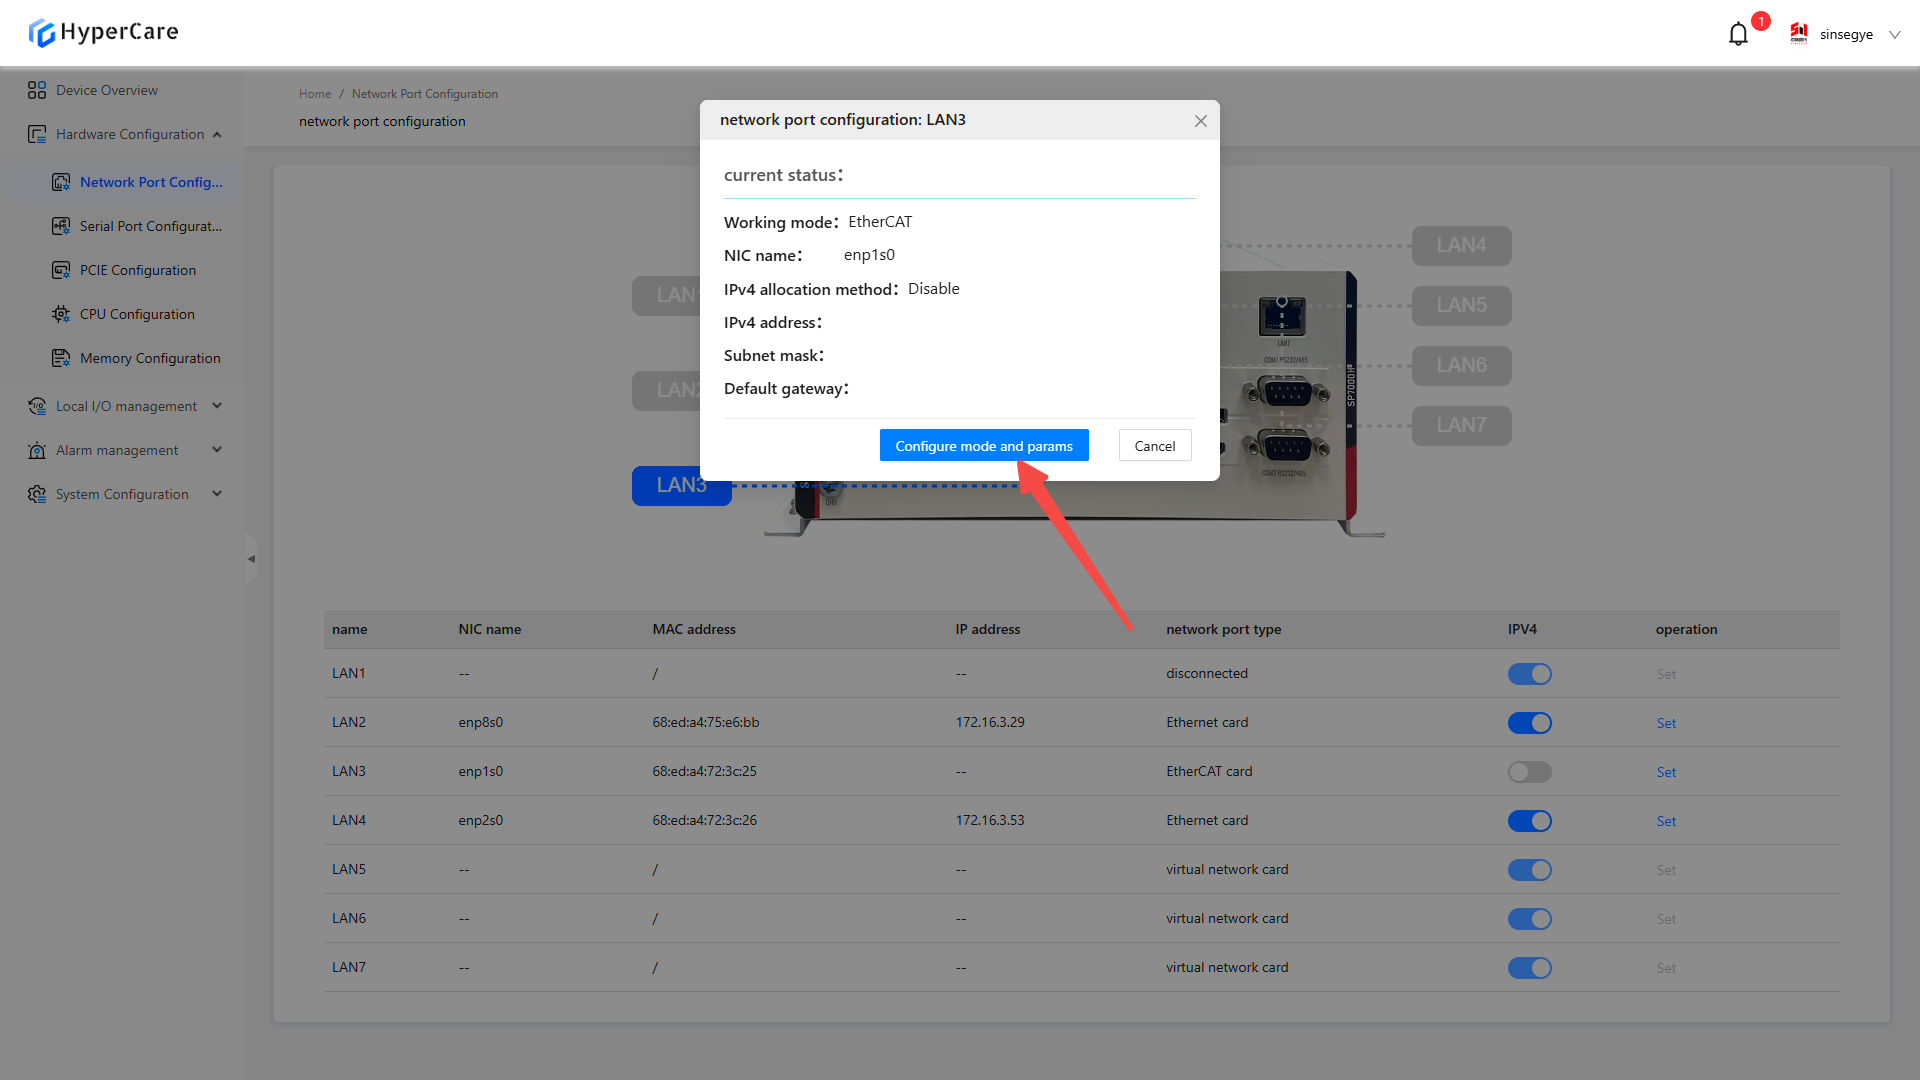Viewport: 1920px width, 1080px height.
Task: Turn off IPV4 toggle for LAN4
Action: (x=1529, y=821)
